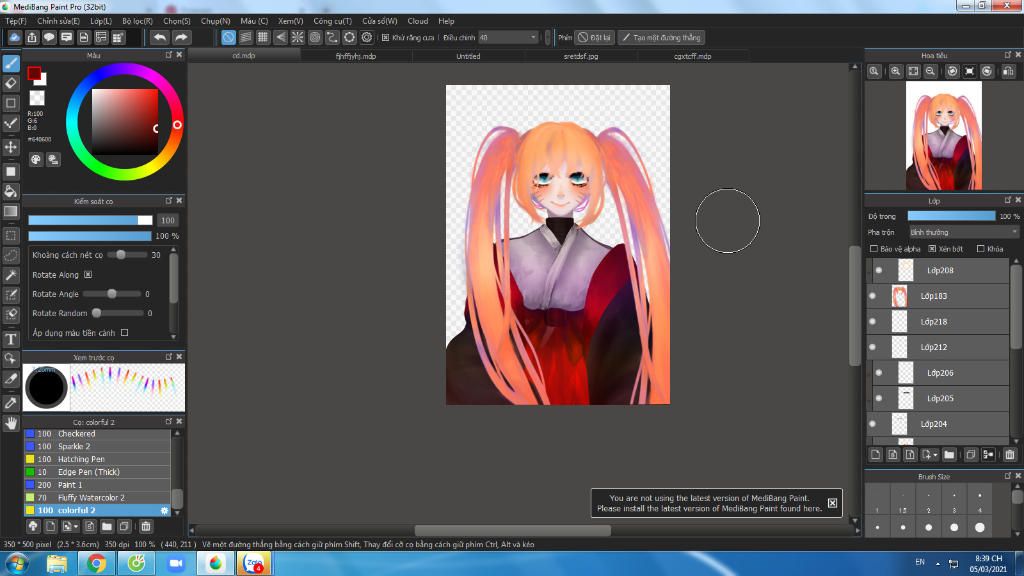Toggle Xén bớt clipping checkbox

[x=932, y=249]
